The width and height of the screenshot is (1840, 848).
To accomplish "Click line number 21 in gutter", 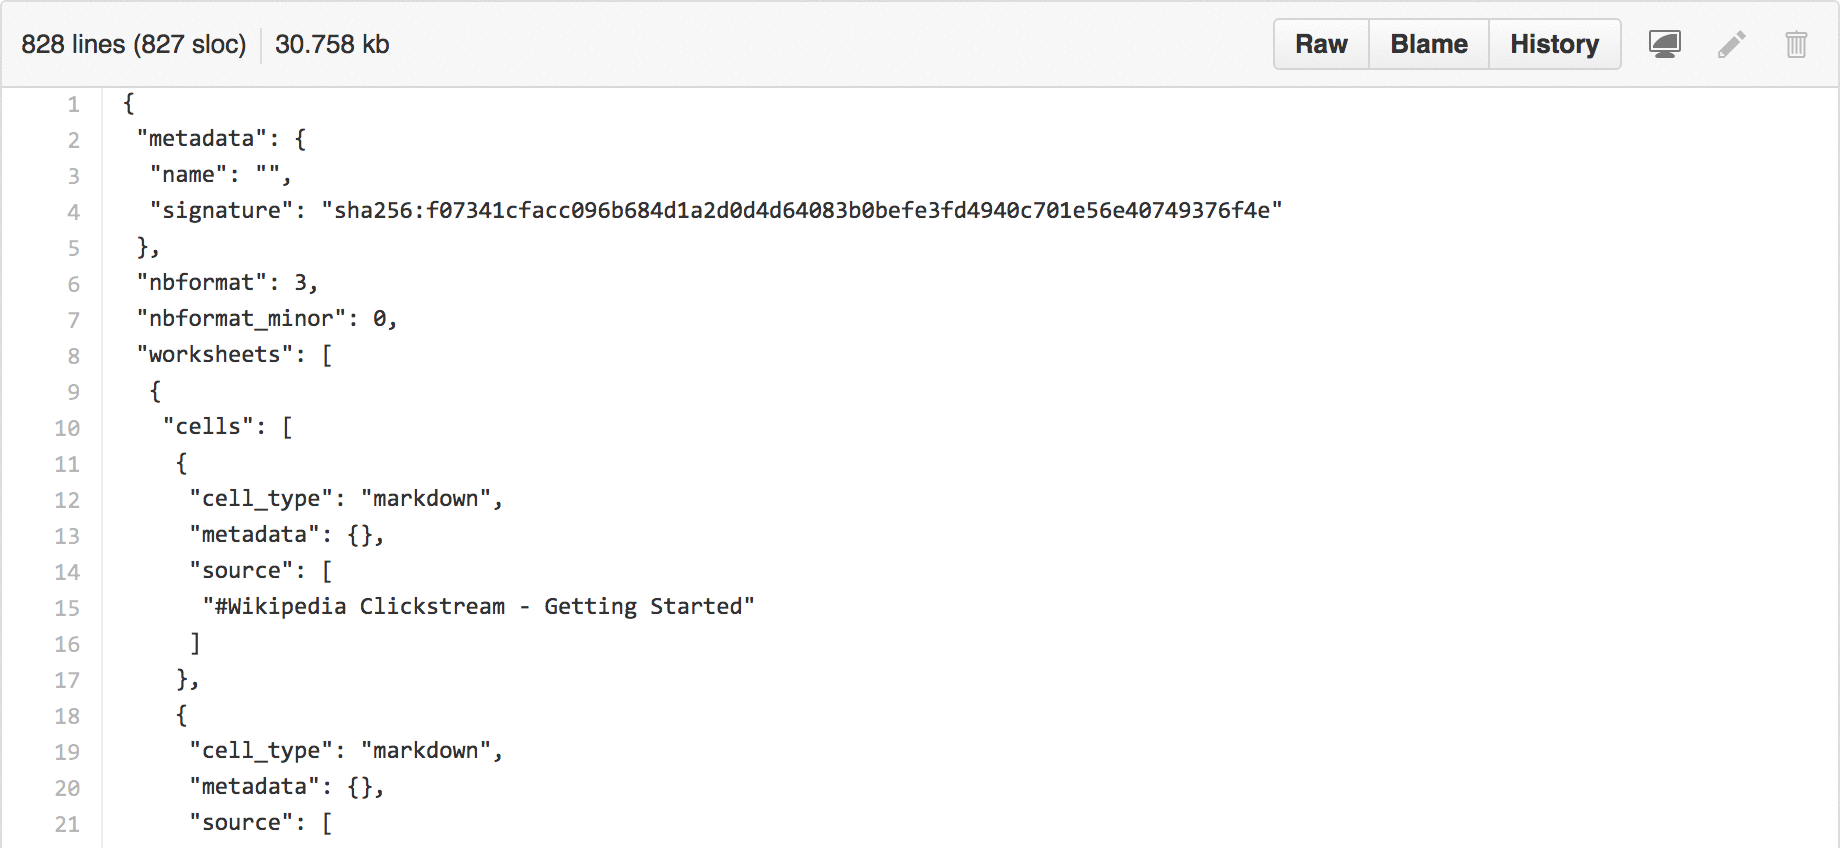I will tap(67, 824).
